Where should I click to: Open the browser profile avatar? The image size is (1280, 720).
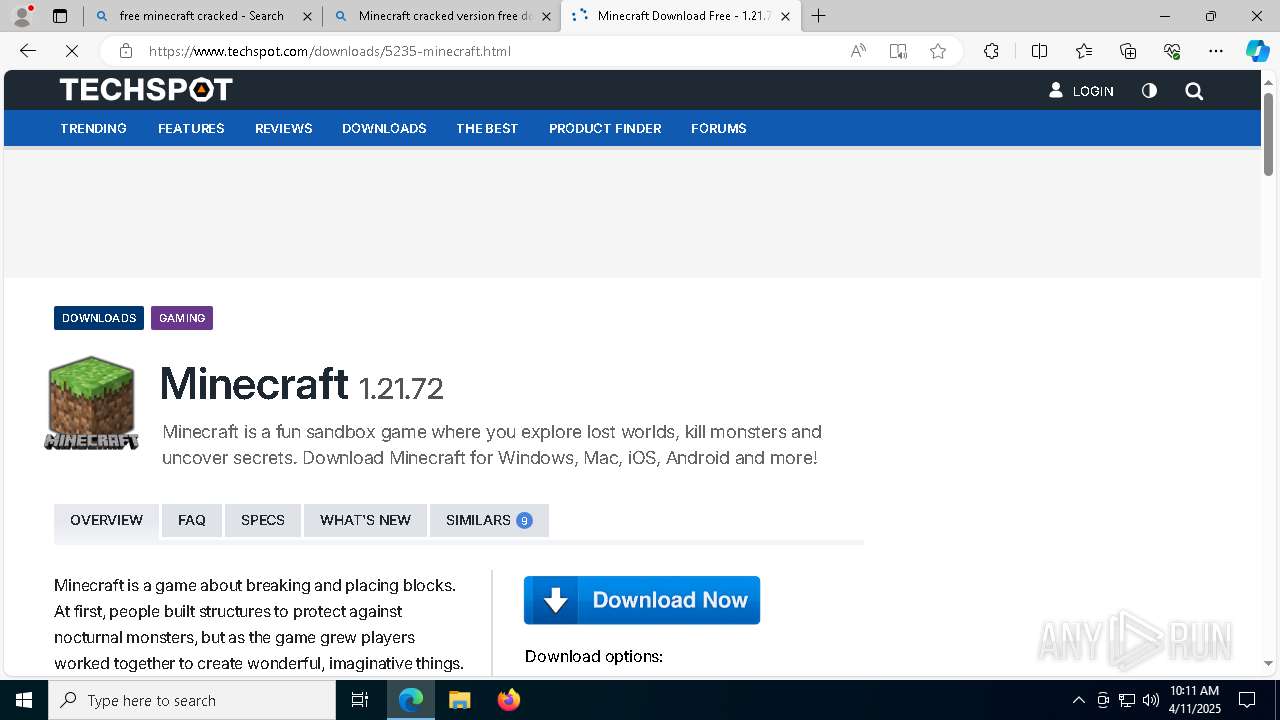(21, 16)
